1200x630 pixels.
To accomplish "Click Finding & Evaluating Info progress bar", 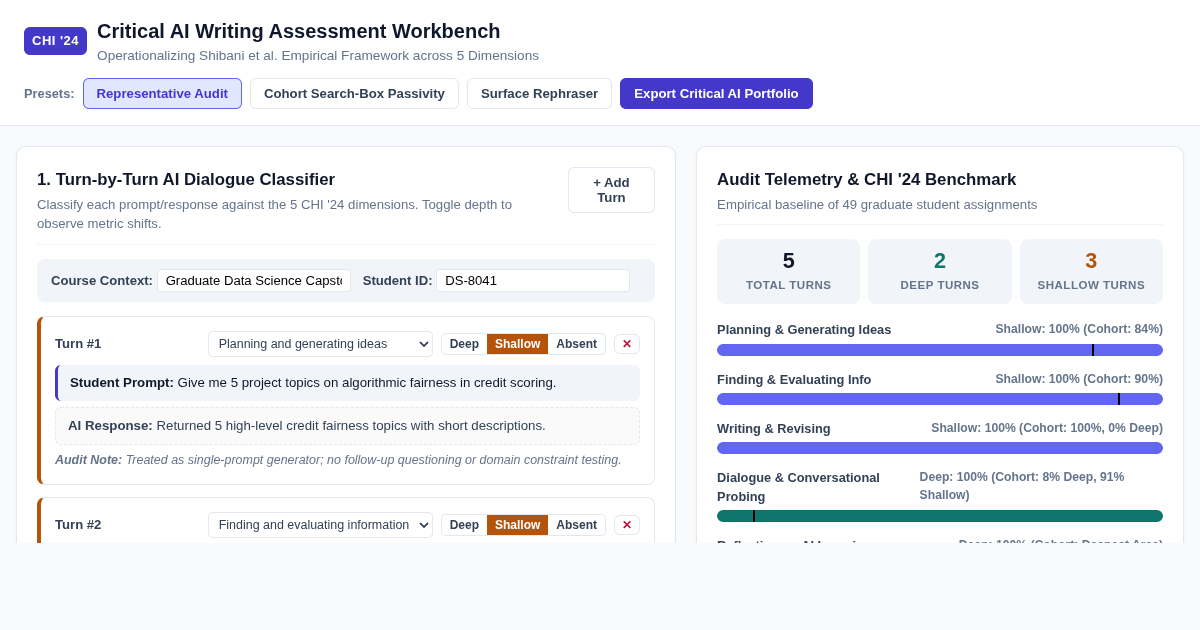I will click(x=940, y=399).
